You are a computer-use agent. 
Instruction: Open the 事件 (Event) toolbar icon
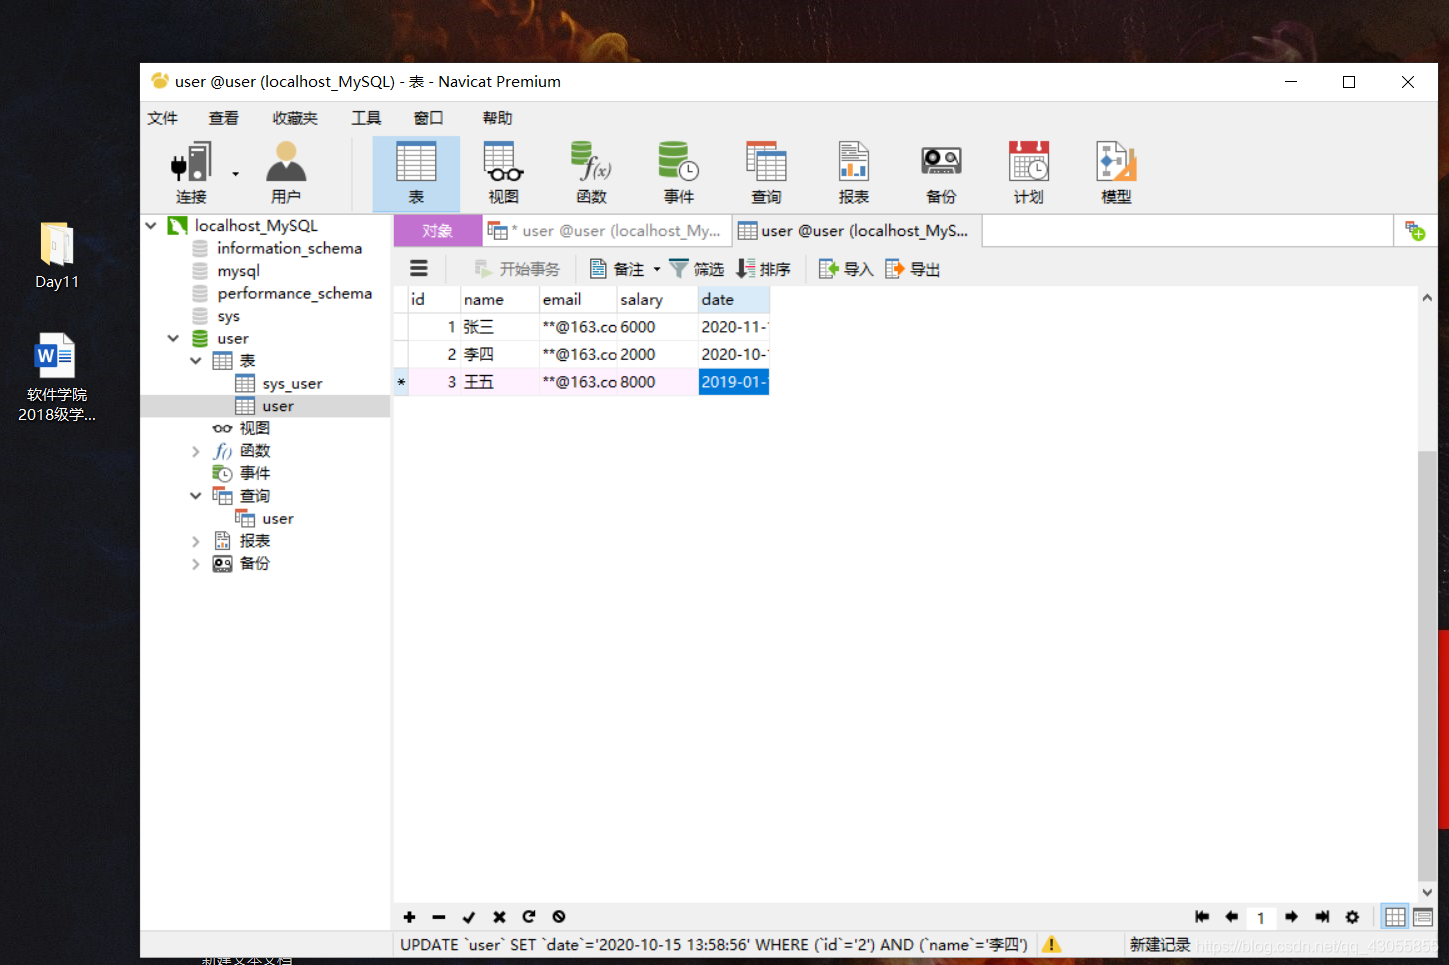click(678, 173)
